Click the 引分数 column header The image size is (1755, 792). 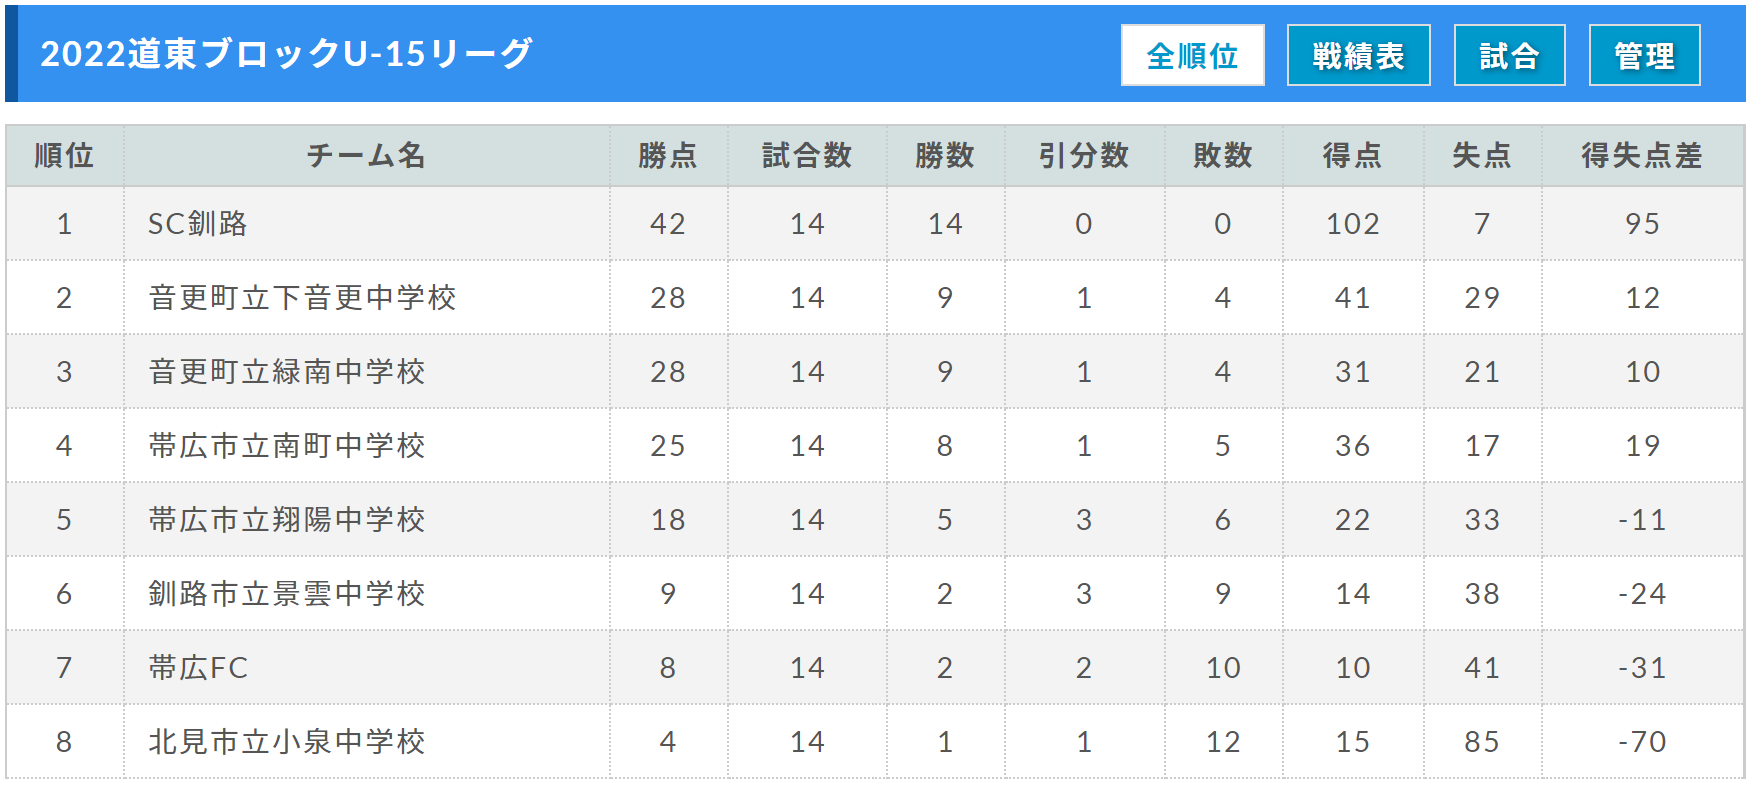(x=1084, y=156)
